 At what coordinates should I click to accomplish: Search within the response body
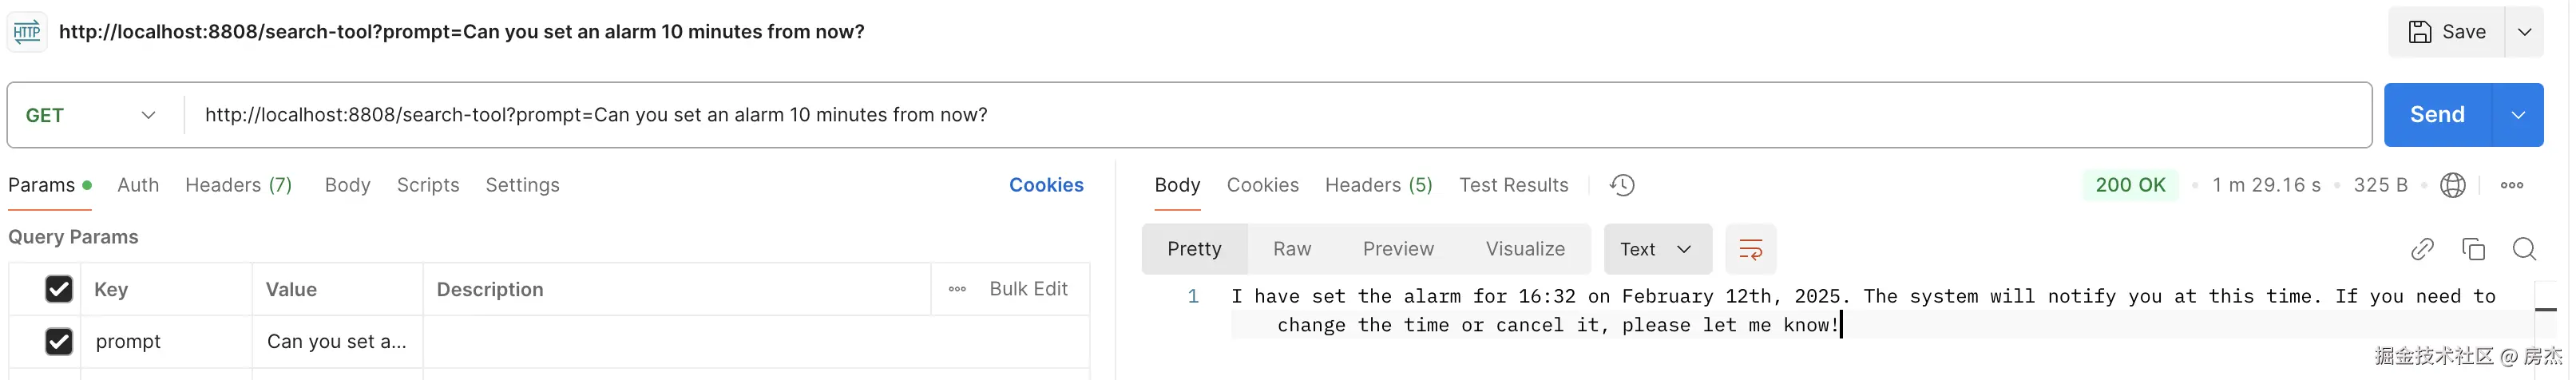pyautogui.click(x=2523, y=249)
